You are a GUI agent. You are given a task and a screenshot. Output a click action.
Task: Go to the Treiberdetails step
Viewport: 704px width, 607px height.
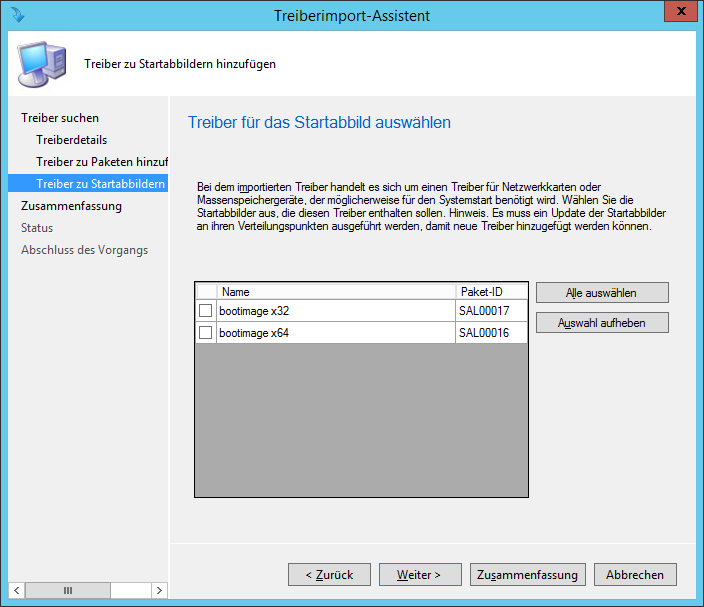point(71,140)
